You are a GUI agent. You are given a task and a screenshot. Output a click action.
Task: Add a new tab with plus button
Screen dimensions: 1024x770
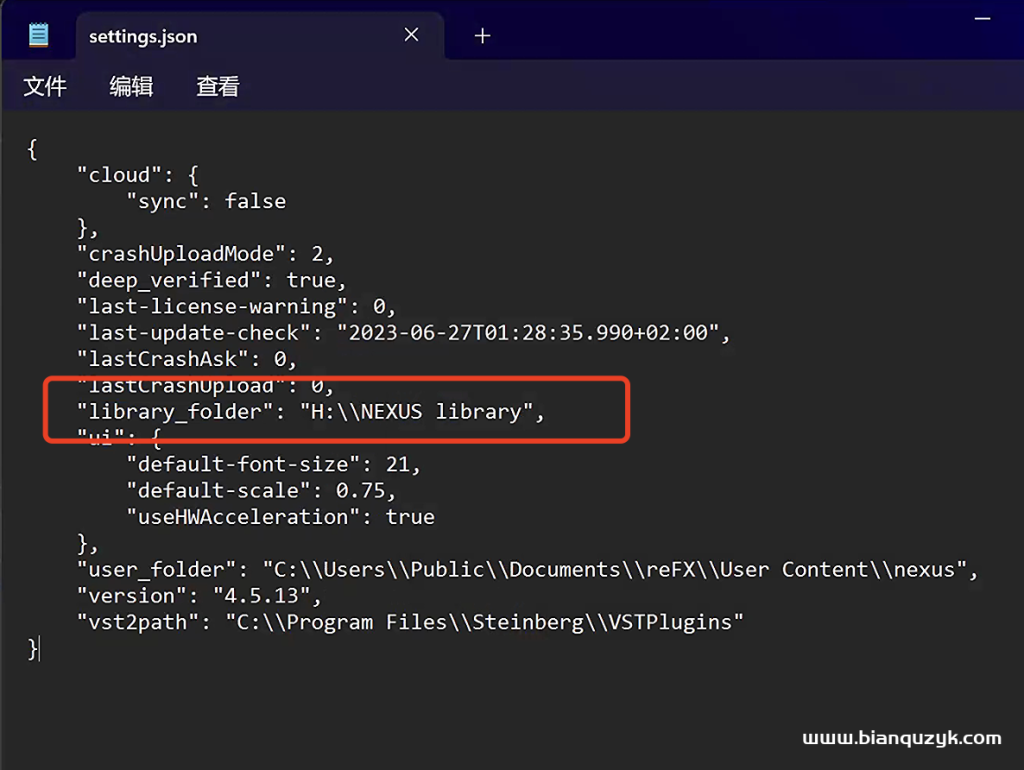pos(483,36)
